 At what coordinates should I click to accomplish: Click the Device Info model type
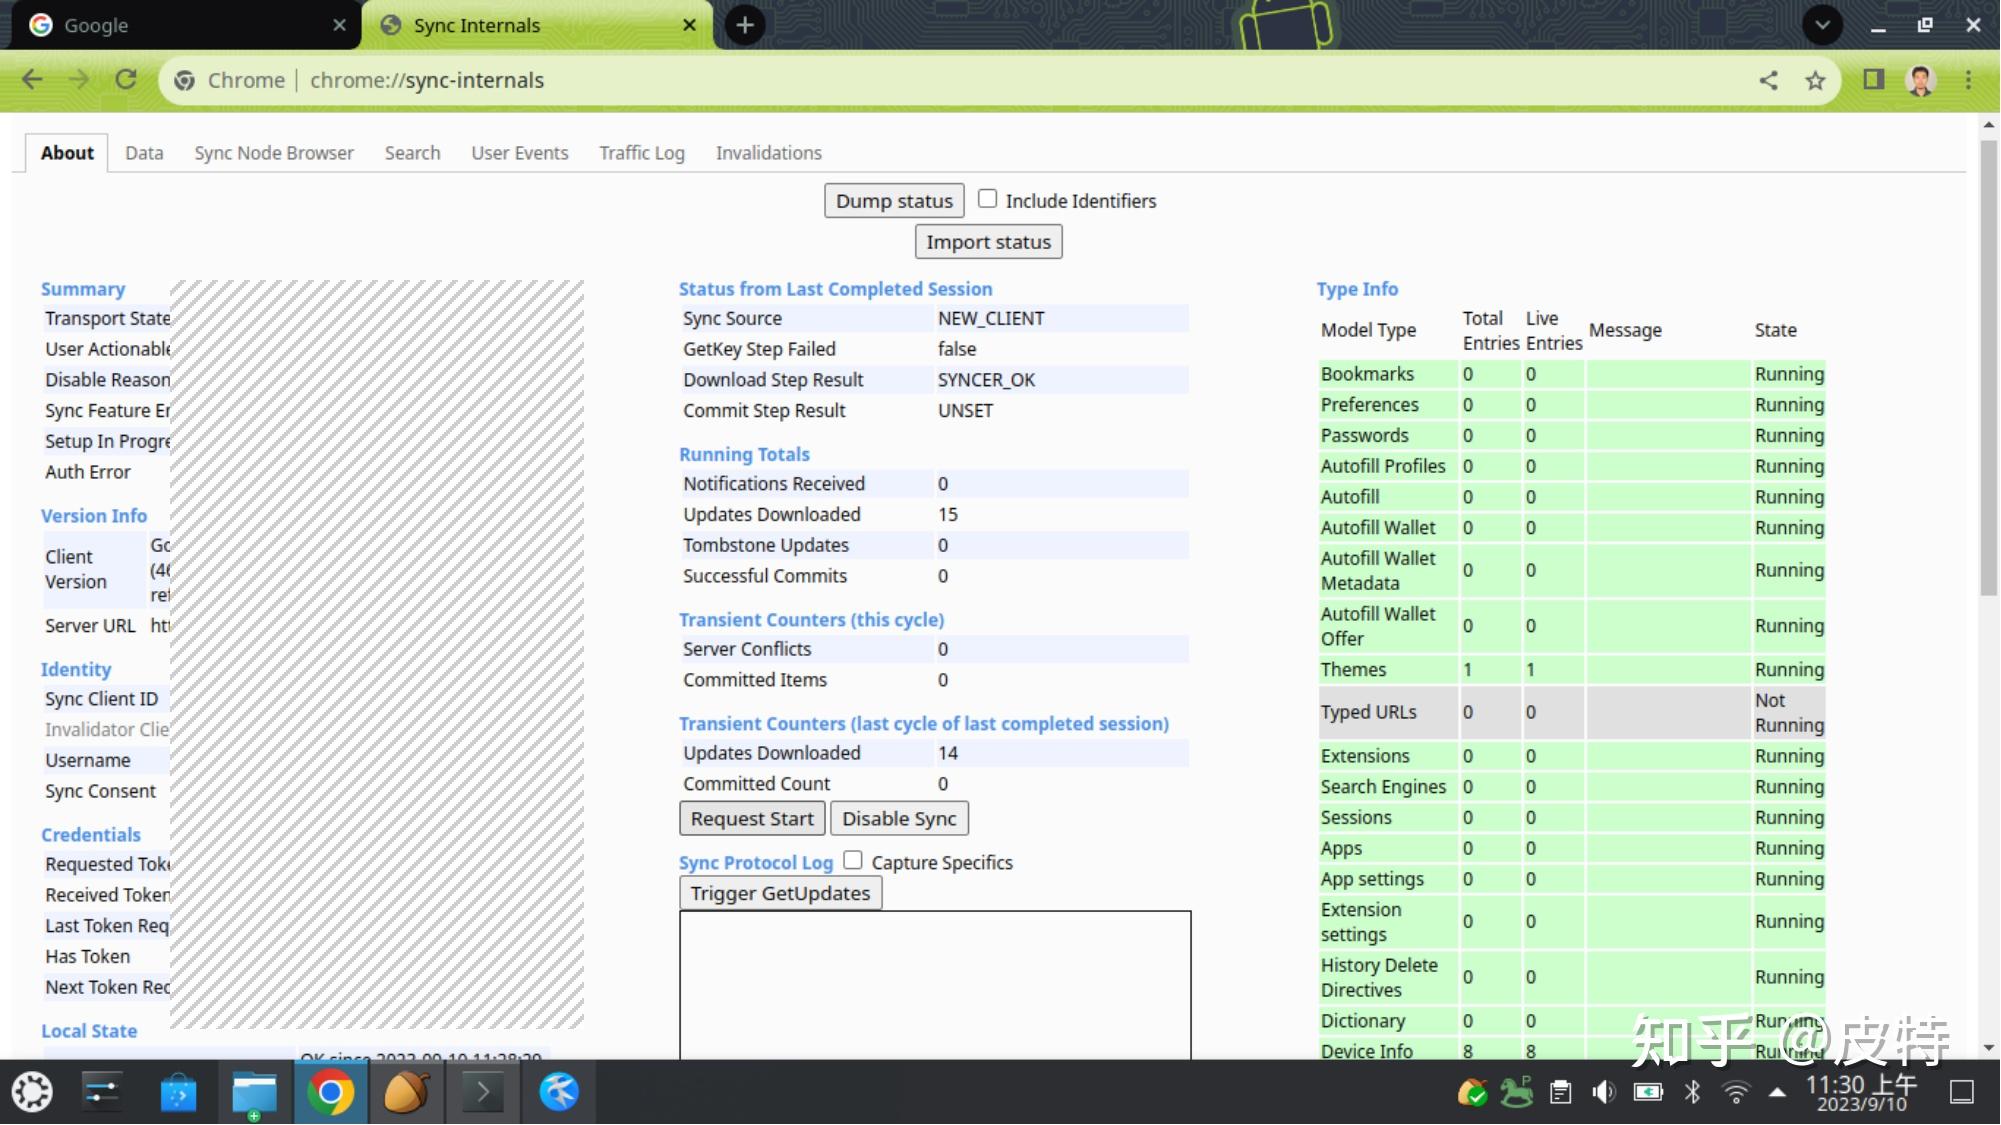coord(1366,1051)
